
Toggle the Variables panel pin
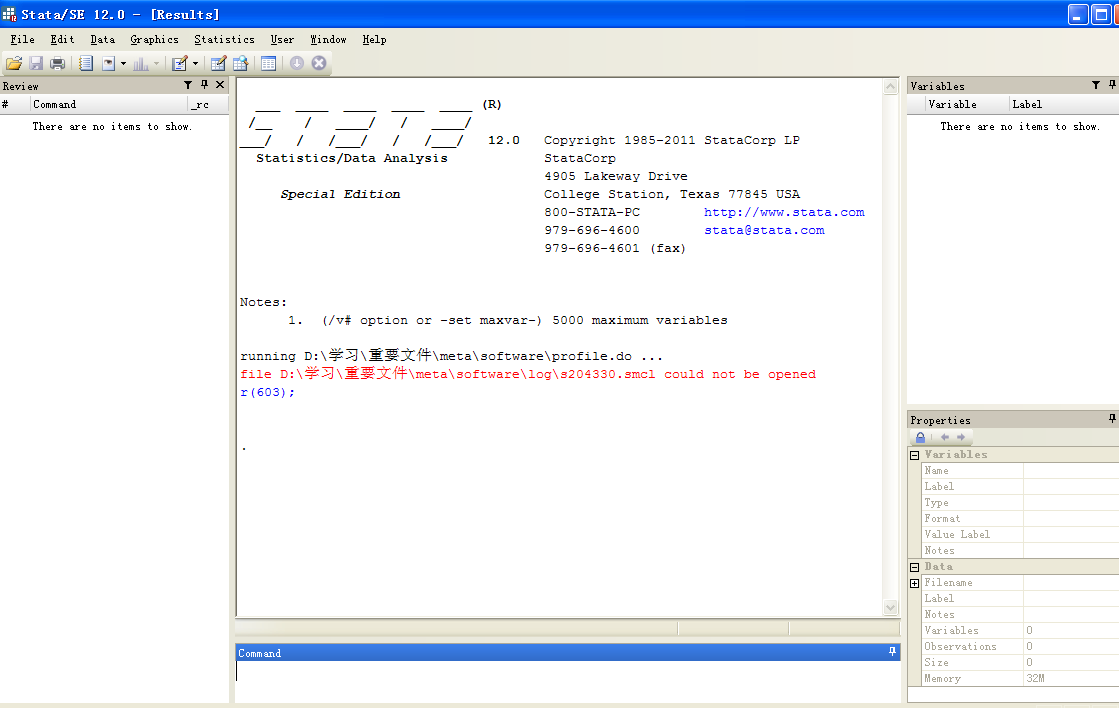pos(1112,85)
